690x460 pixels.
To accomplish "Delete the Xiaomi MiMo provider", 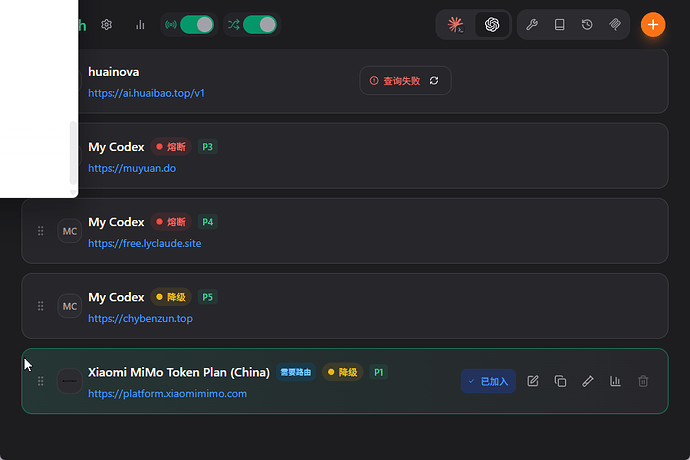I will click(x=643, y=381).
